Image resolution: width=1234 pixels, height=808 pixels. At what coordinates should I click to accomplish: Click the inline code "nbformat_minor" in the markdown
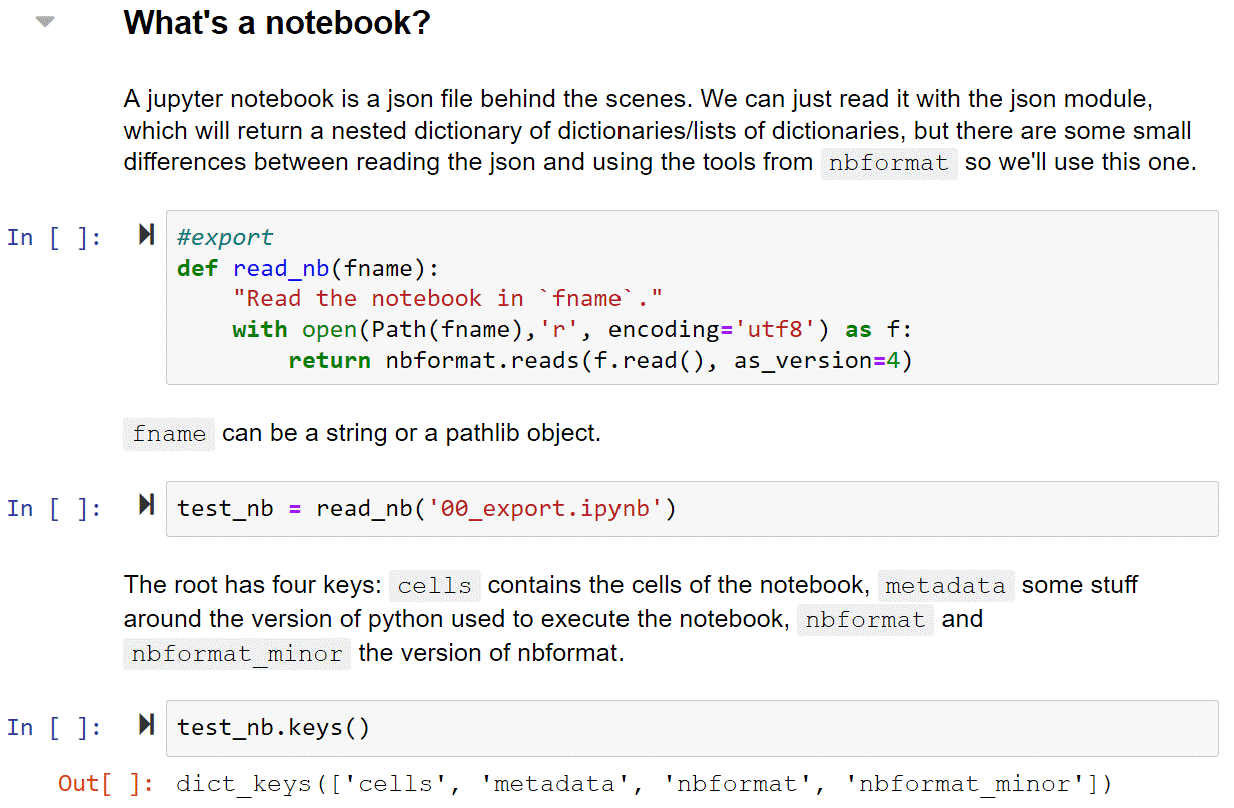point(237,655)
